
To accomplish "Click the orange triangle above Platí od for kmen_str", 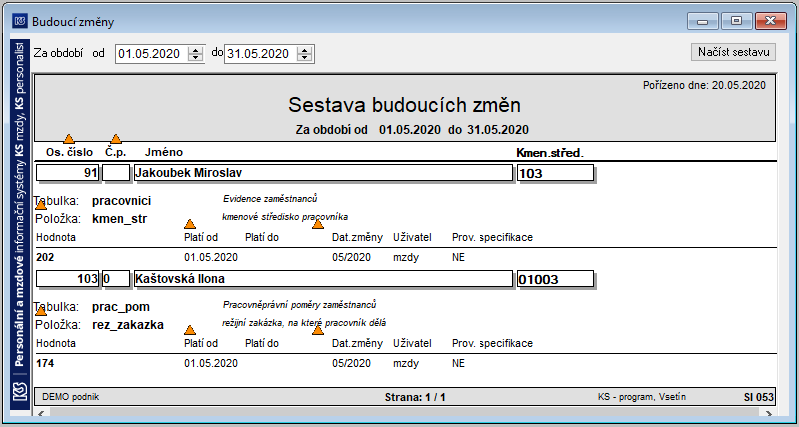I will point(190,224).
